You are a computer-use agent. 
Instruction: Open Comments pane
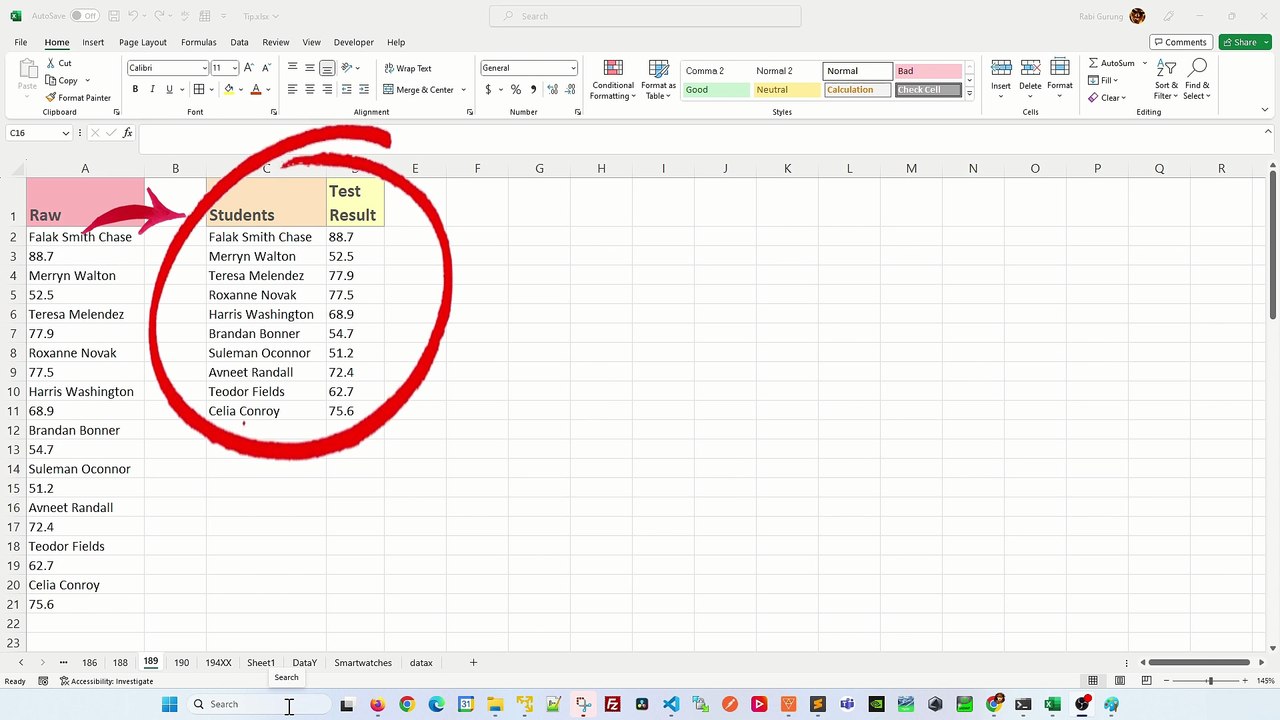(1180, 42)
